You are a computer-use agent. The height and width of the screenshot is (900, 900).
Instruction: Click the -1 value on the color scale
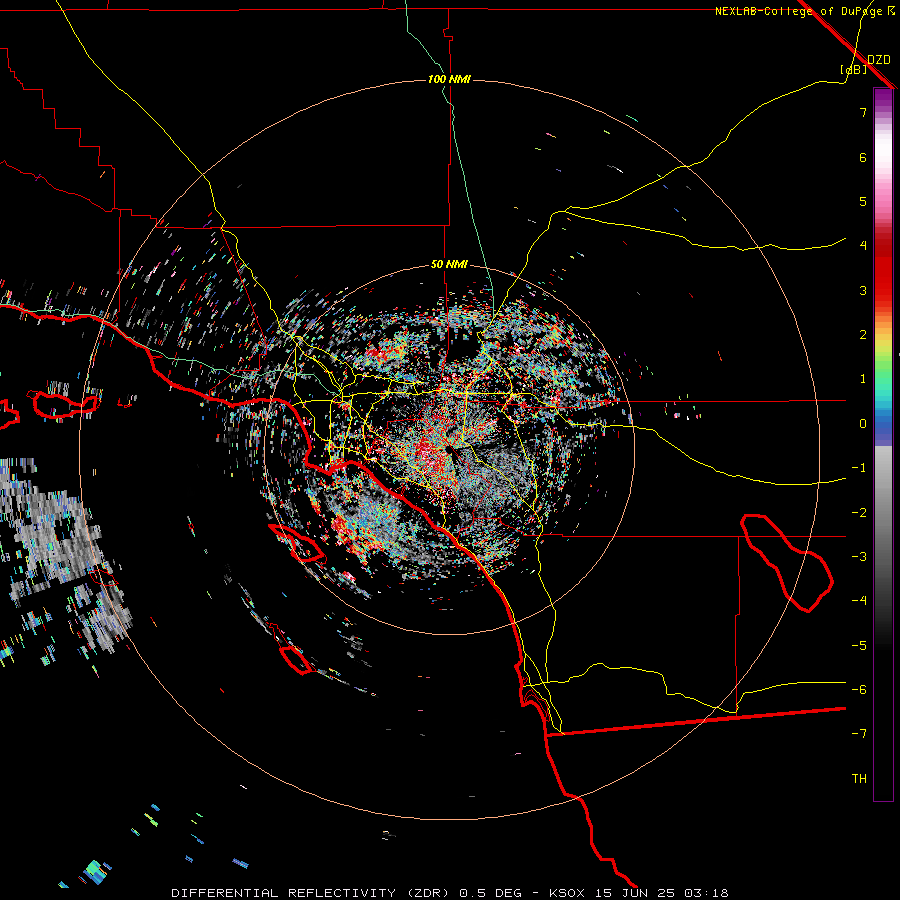859,468
